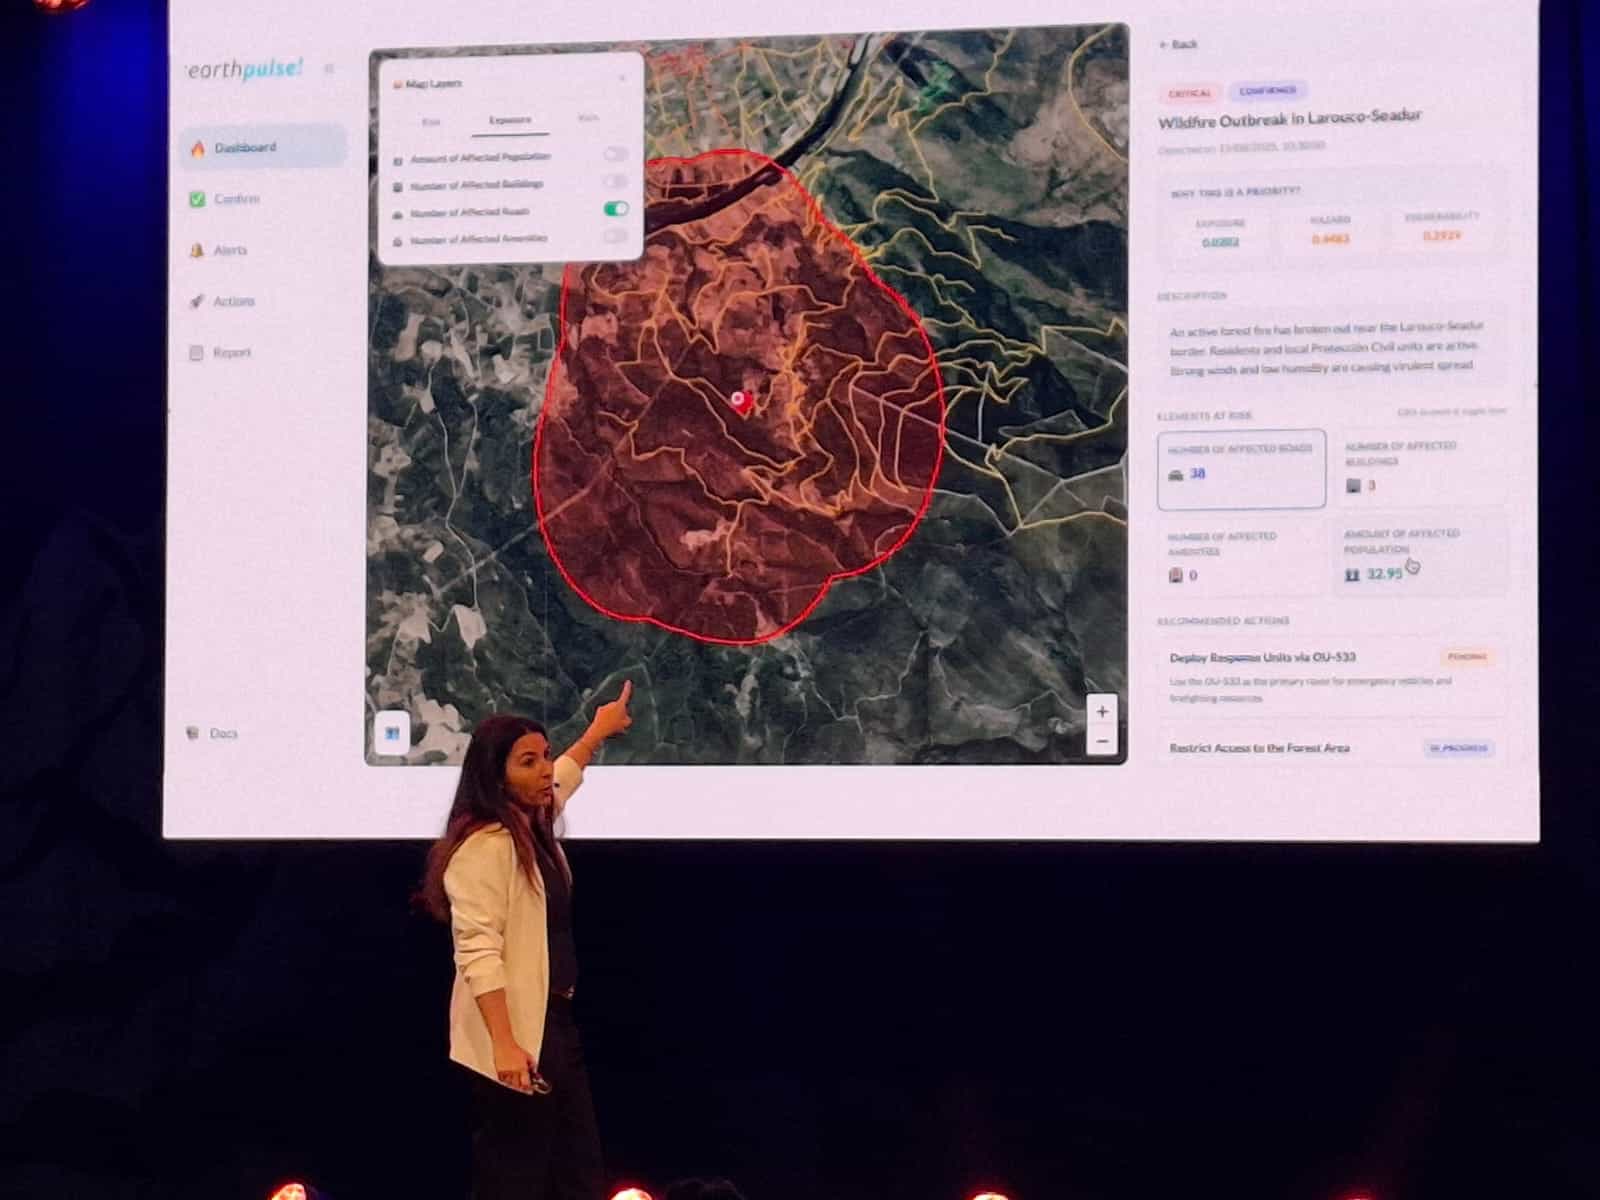Toggle Number of Affected Buildings layer
The height and width of the screenshot is (1200, 1600).
click(615, 181)
